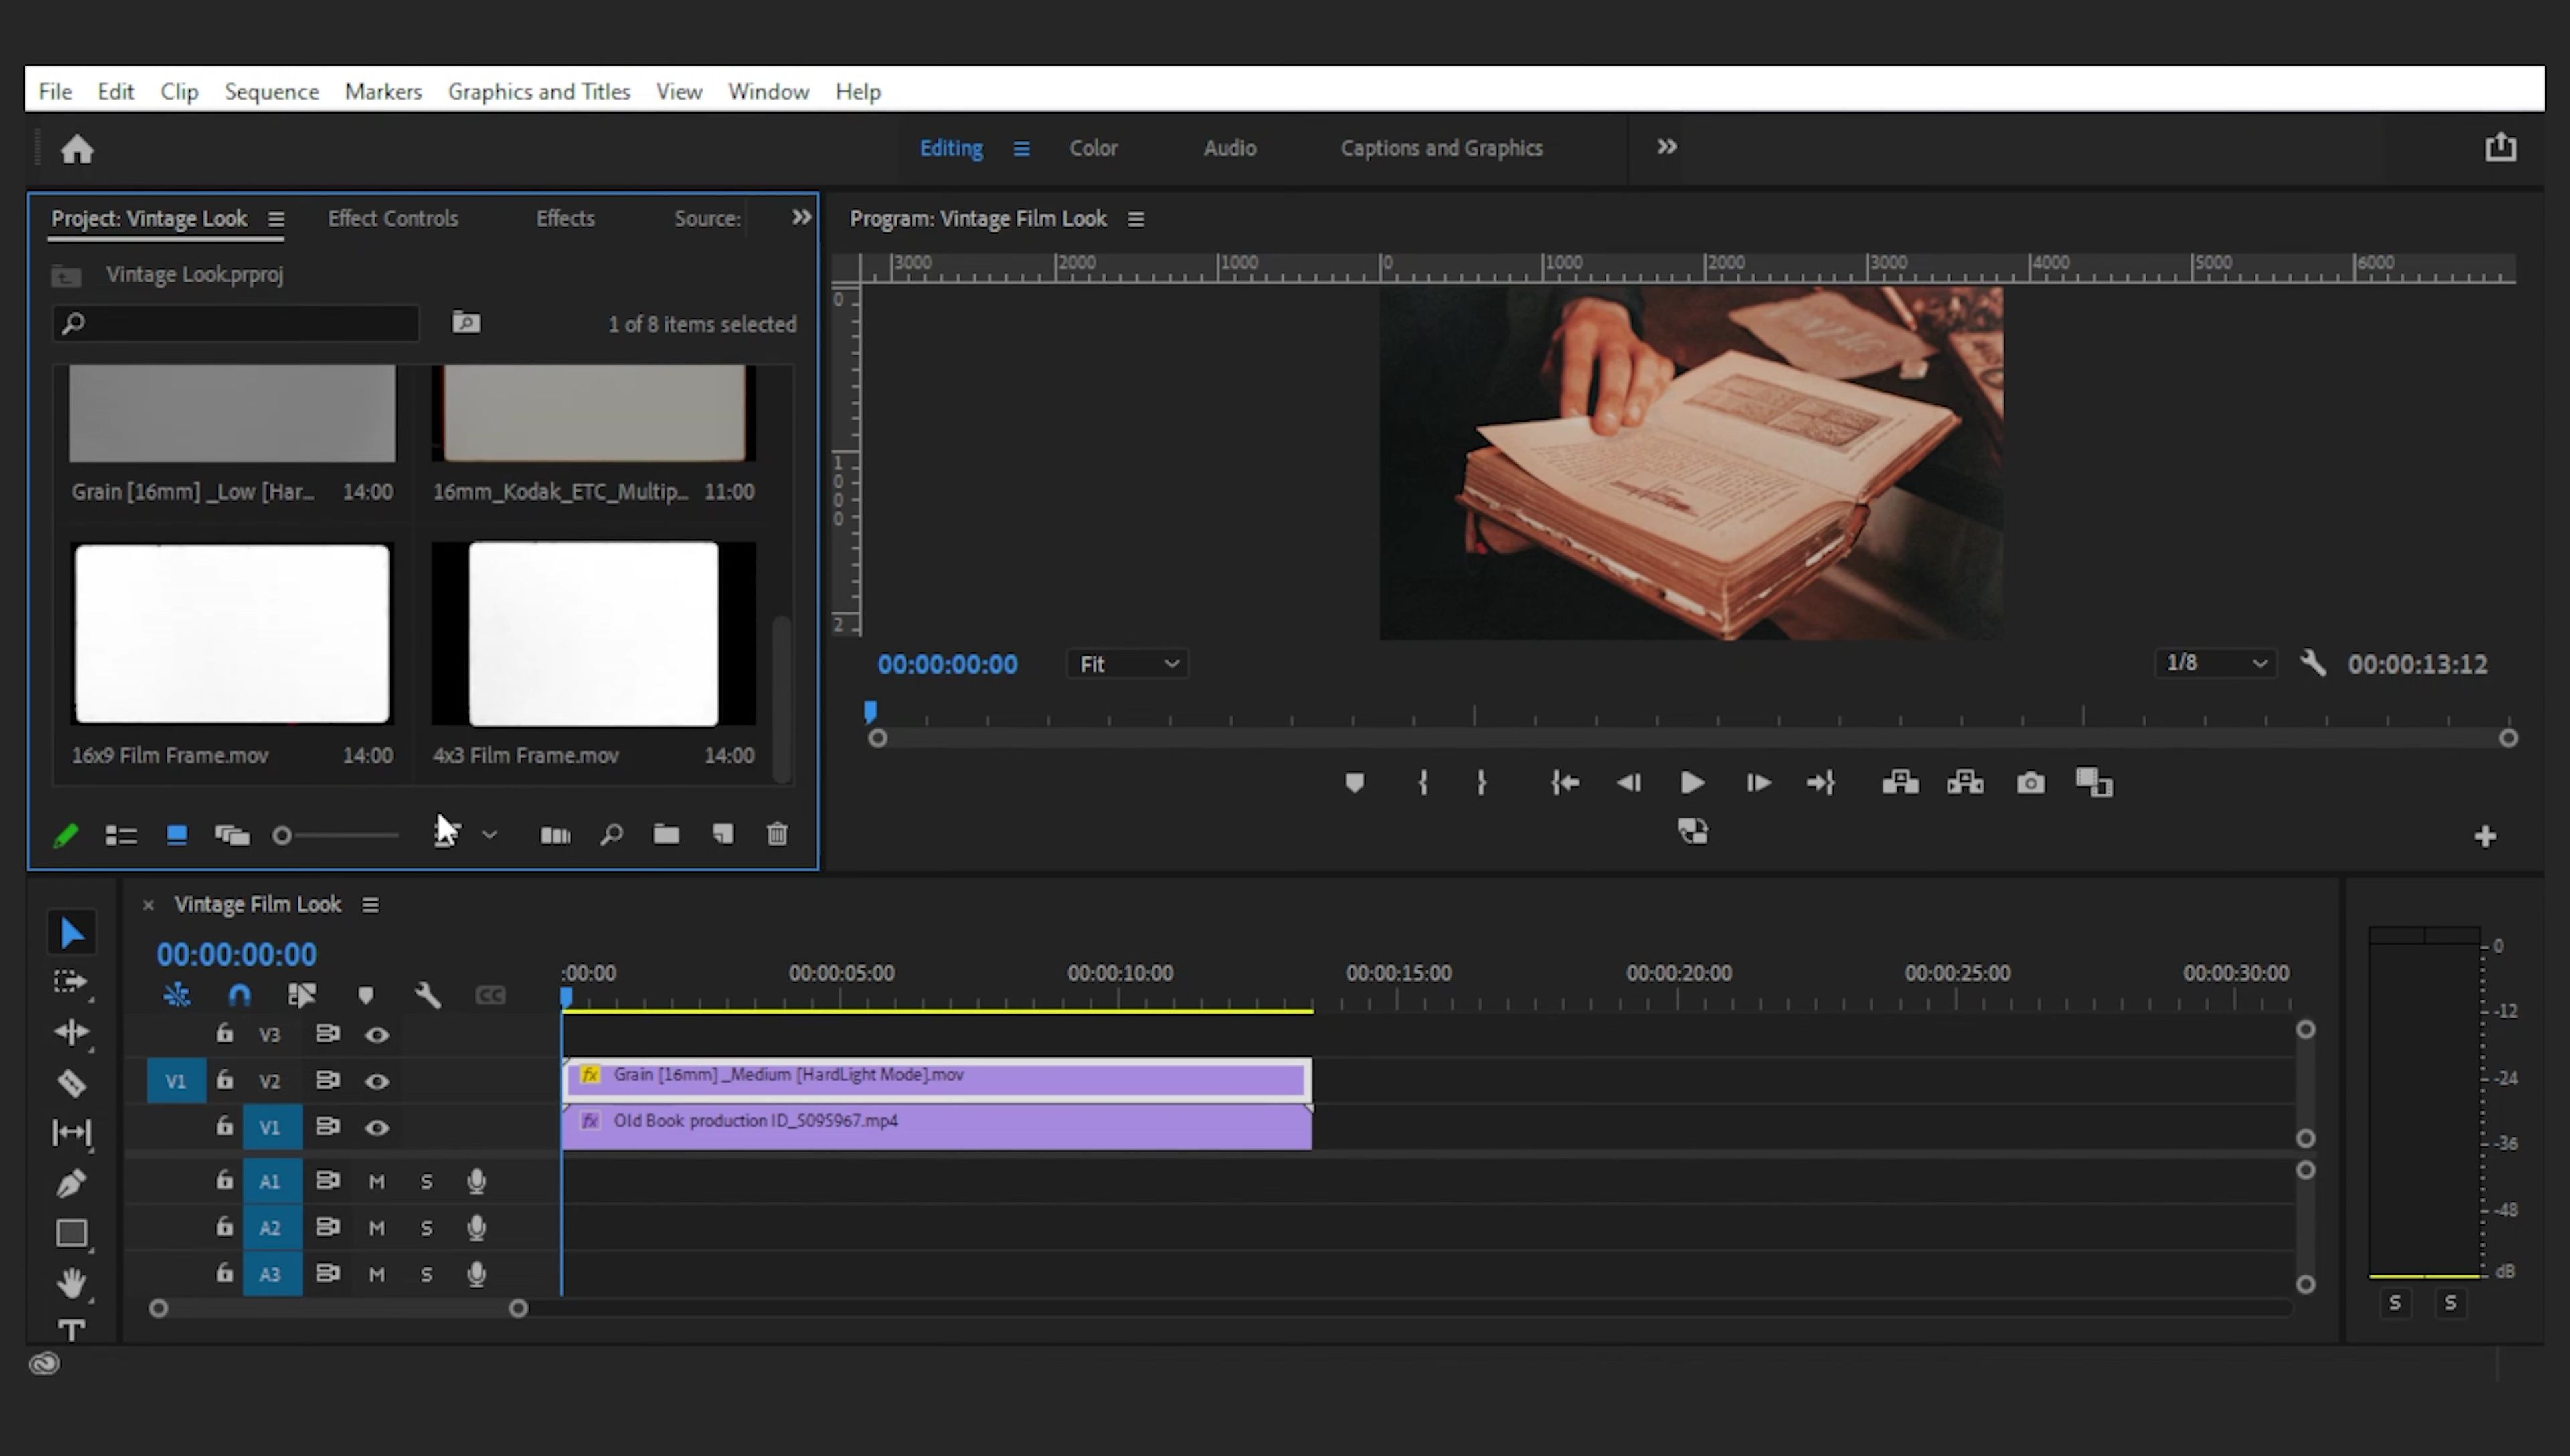
Task: Switch to the Effects tab
Action: (565, 218)
